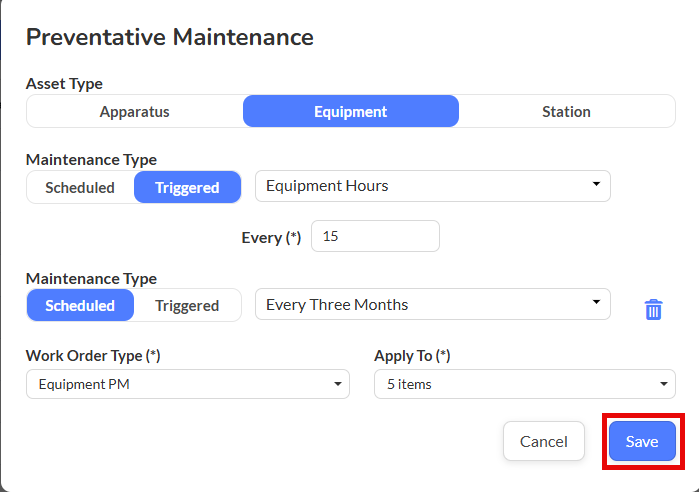Screen dimensions: 699x492
Task: Select Triggered in first Maintenance Type row
Action: point(187,187)
